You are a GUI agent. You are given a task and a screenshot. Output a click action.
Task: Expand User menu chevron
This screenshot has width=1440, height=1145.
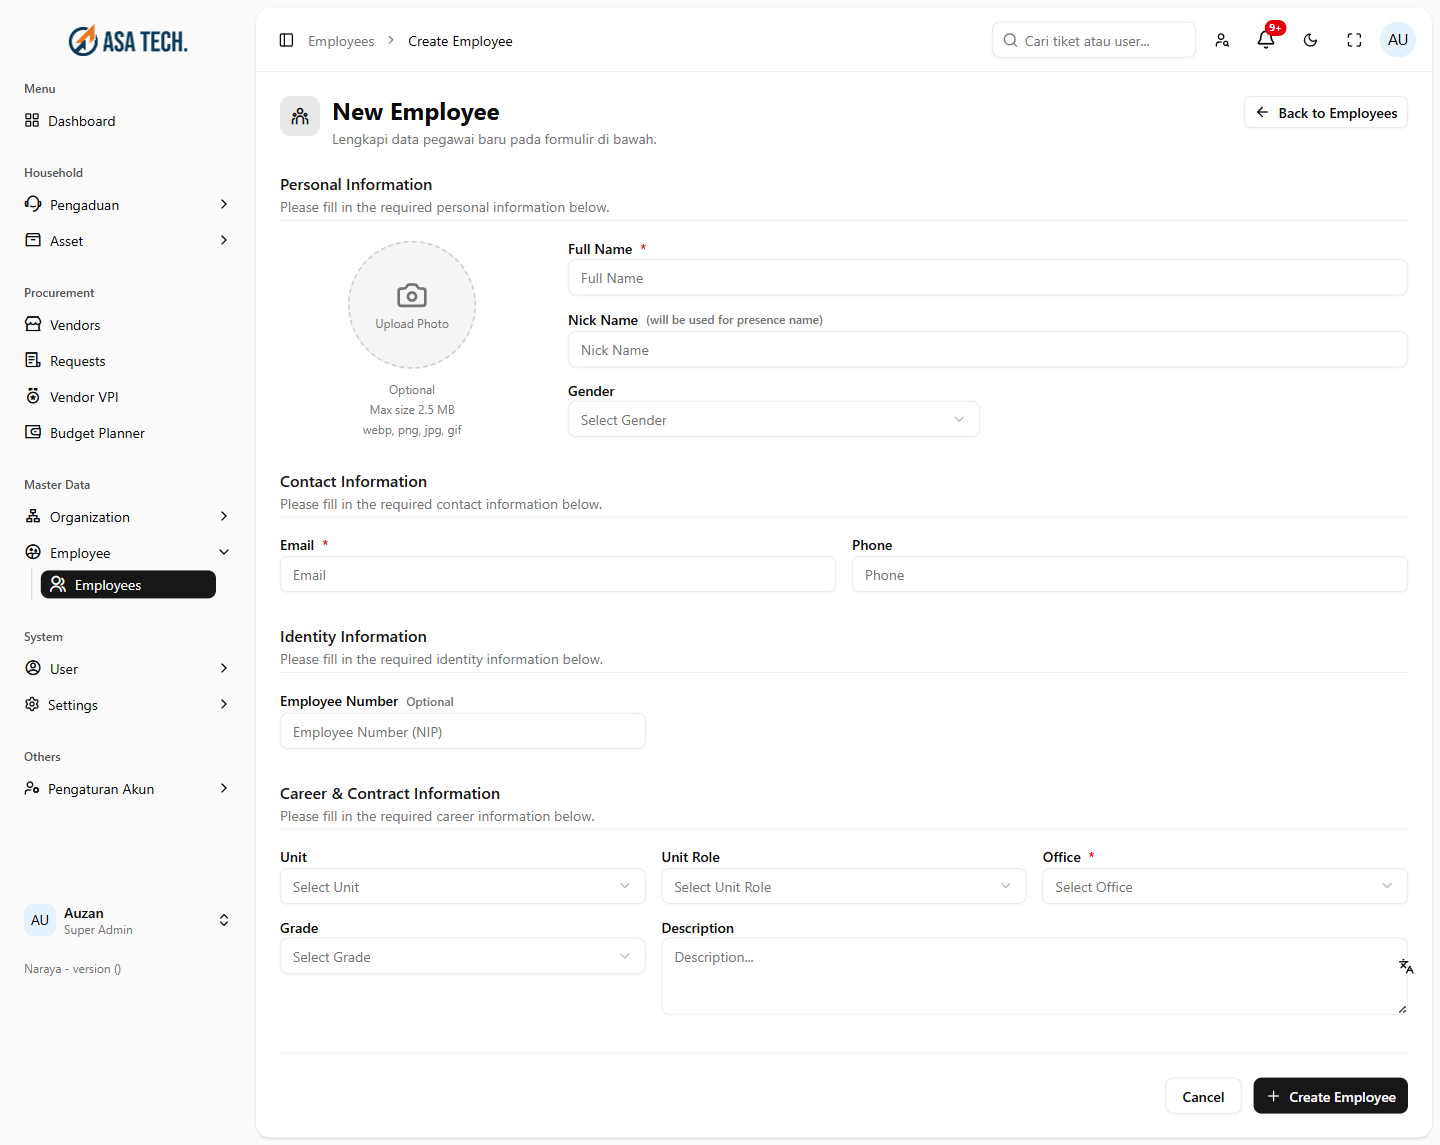pos(224,668)
